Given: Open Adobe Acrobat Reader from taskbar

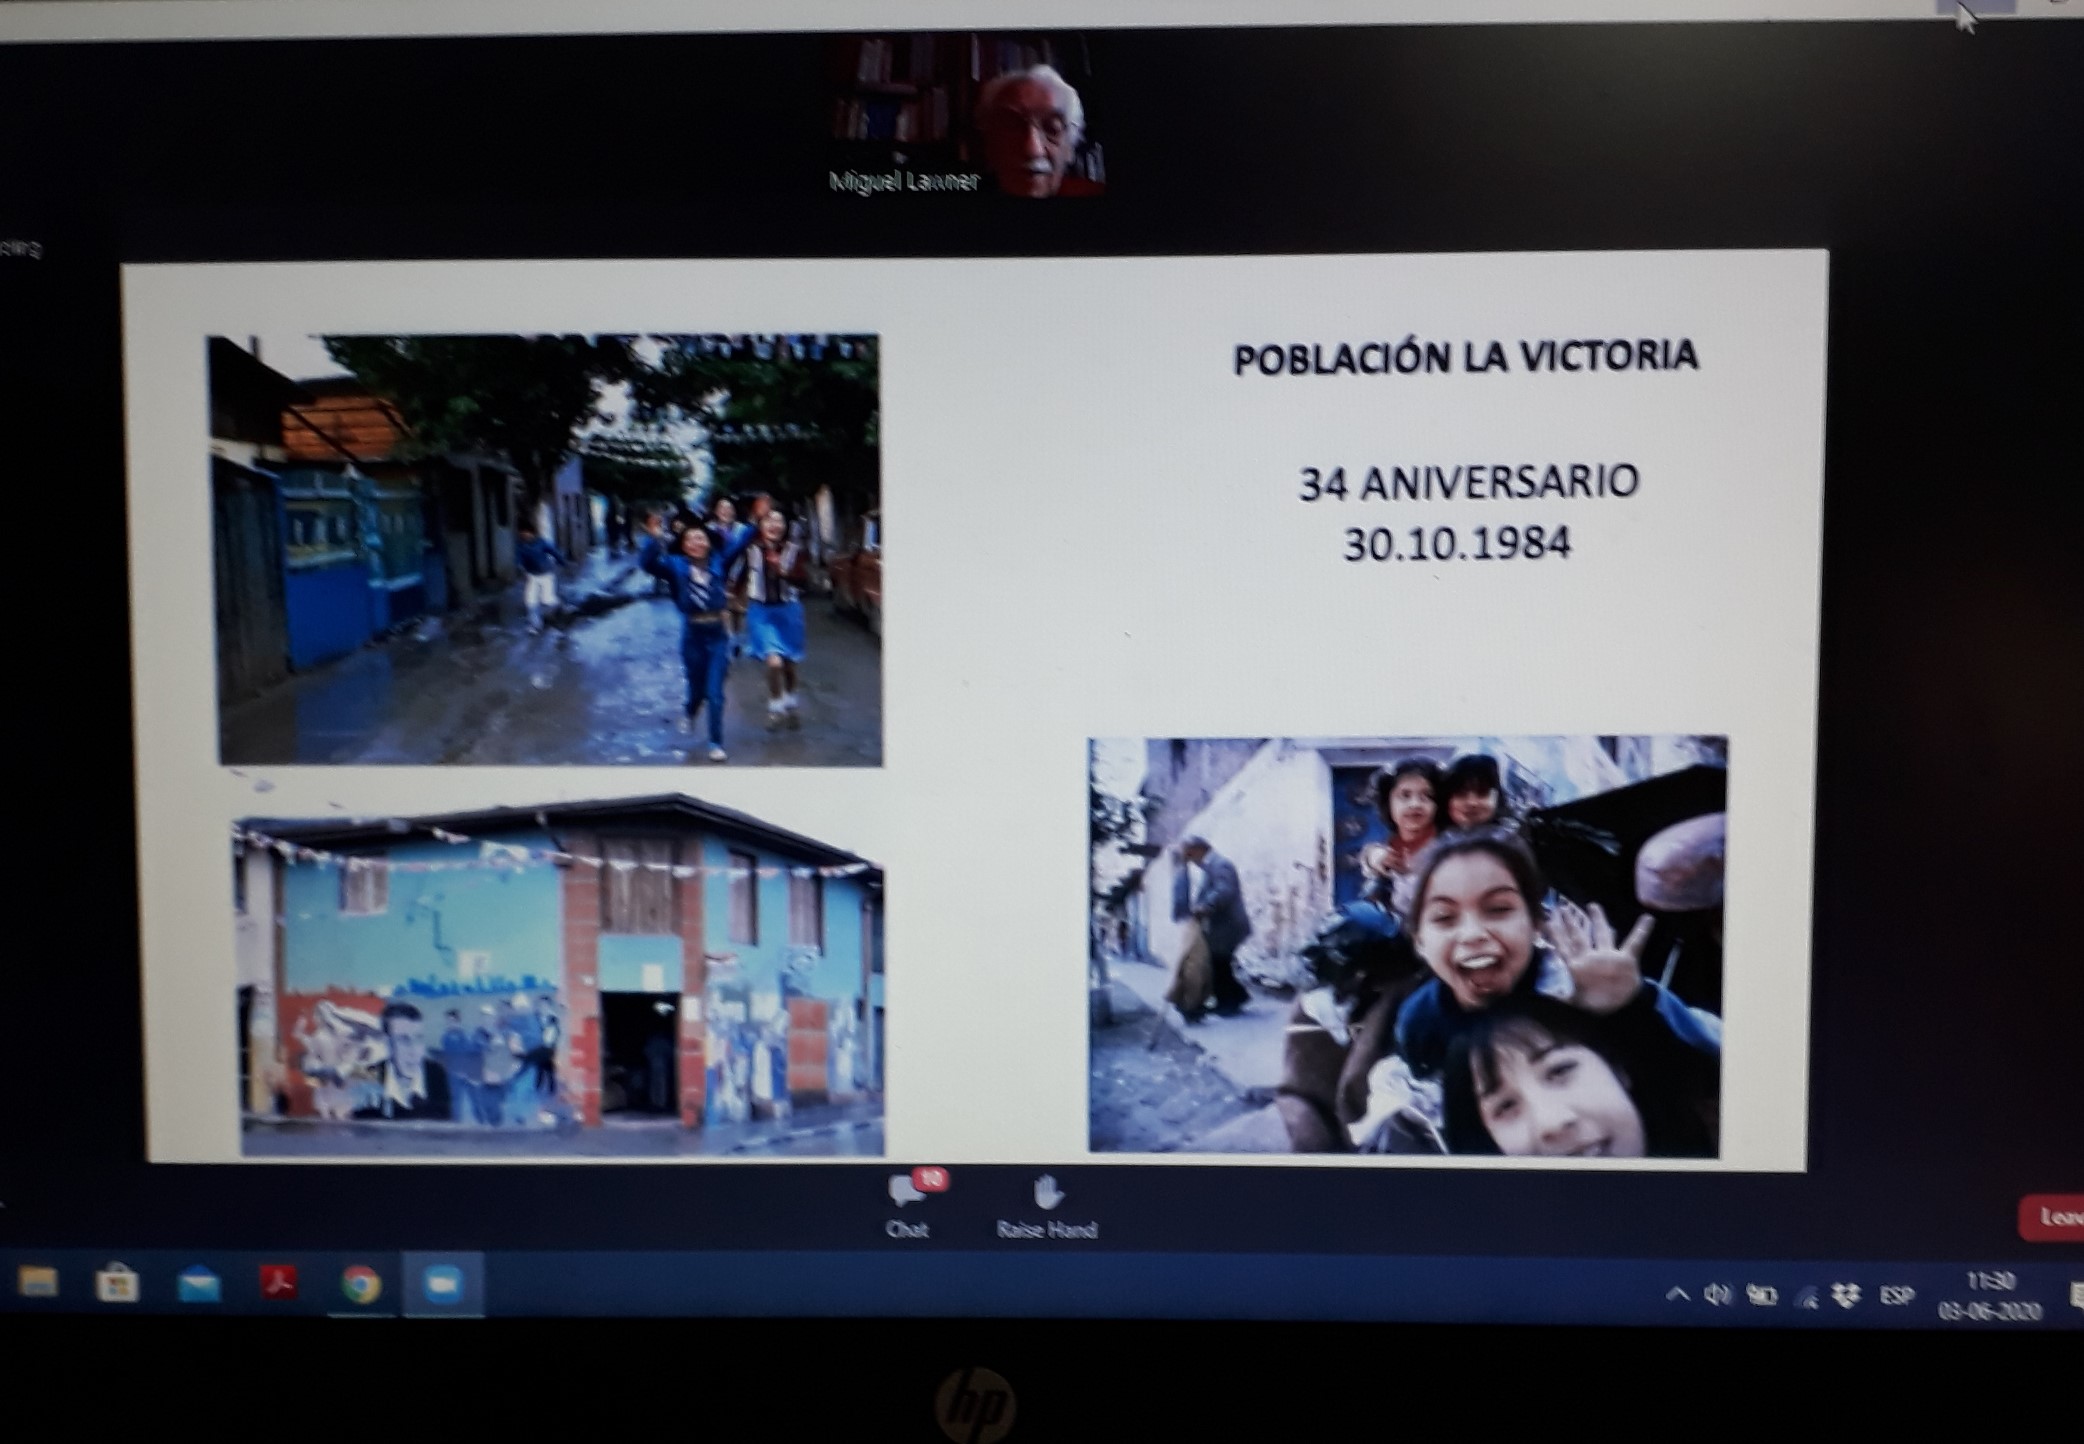Looking at the screenshot, I should point(279,1282).
